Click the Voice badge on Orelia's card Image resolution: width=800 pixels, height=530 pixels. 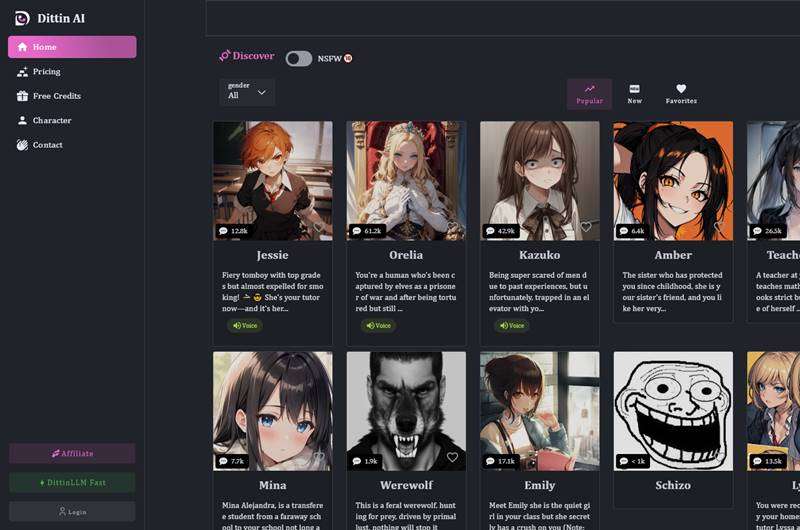coord(379,325)
